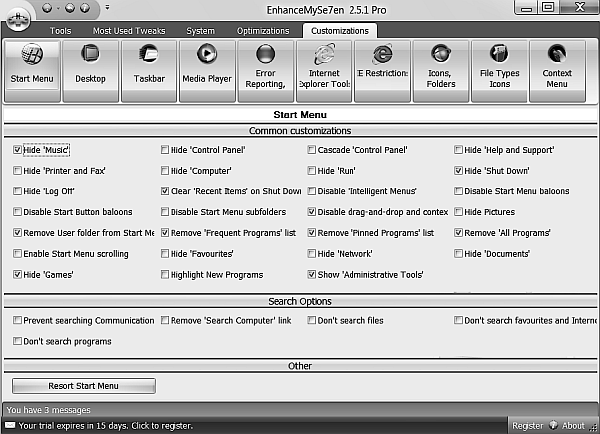Enable Highlight New Programs checkbox
600x434 pixels.
pos(165,274)
